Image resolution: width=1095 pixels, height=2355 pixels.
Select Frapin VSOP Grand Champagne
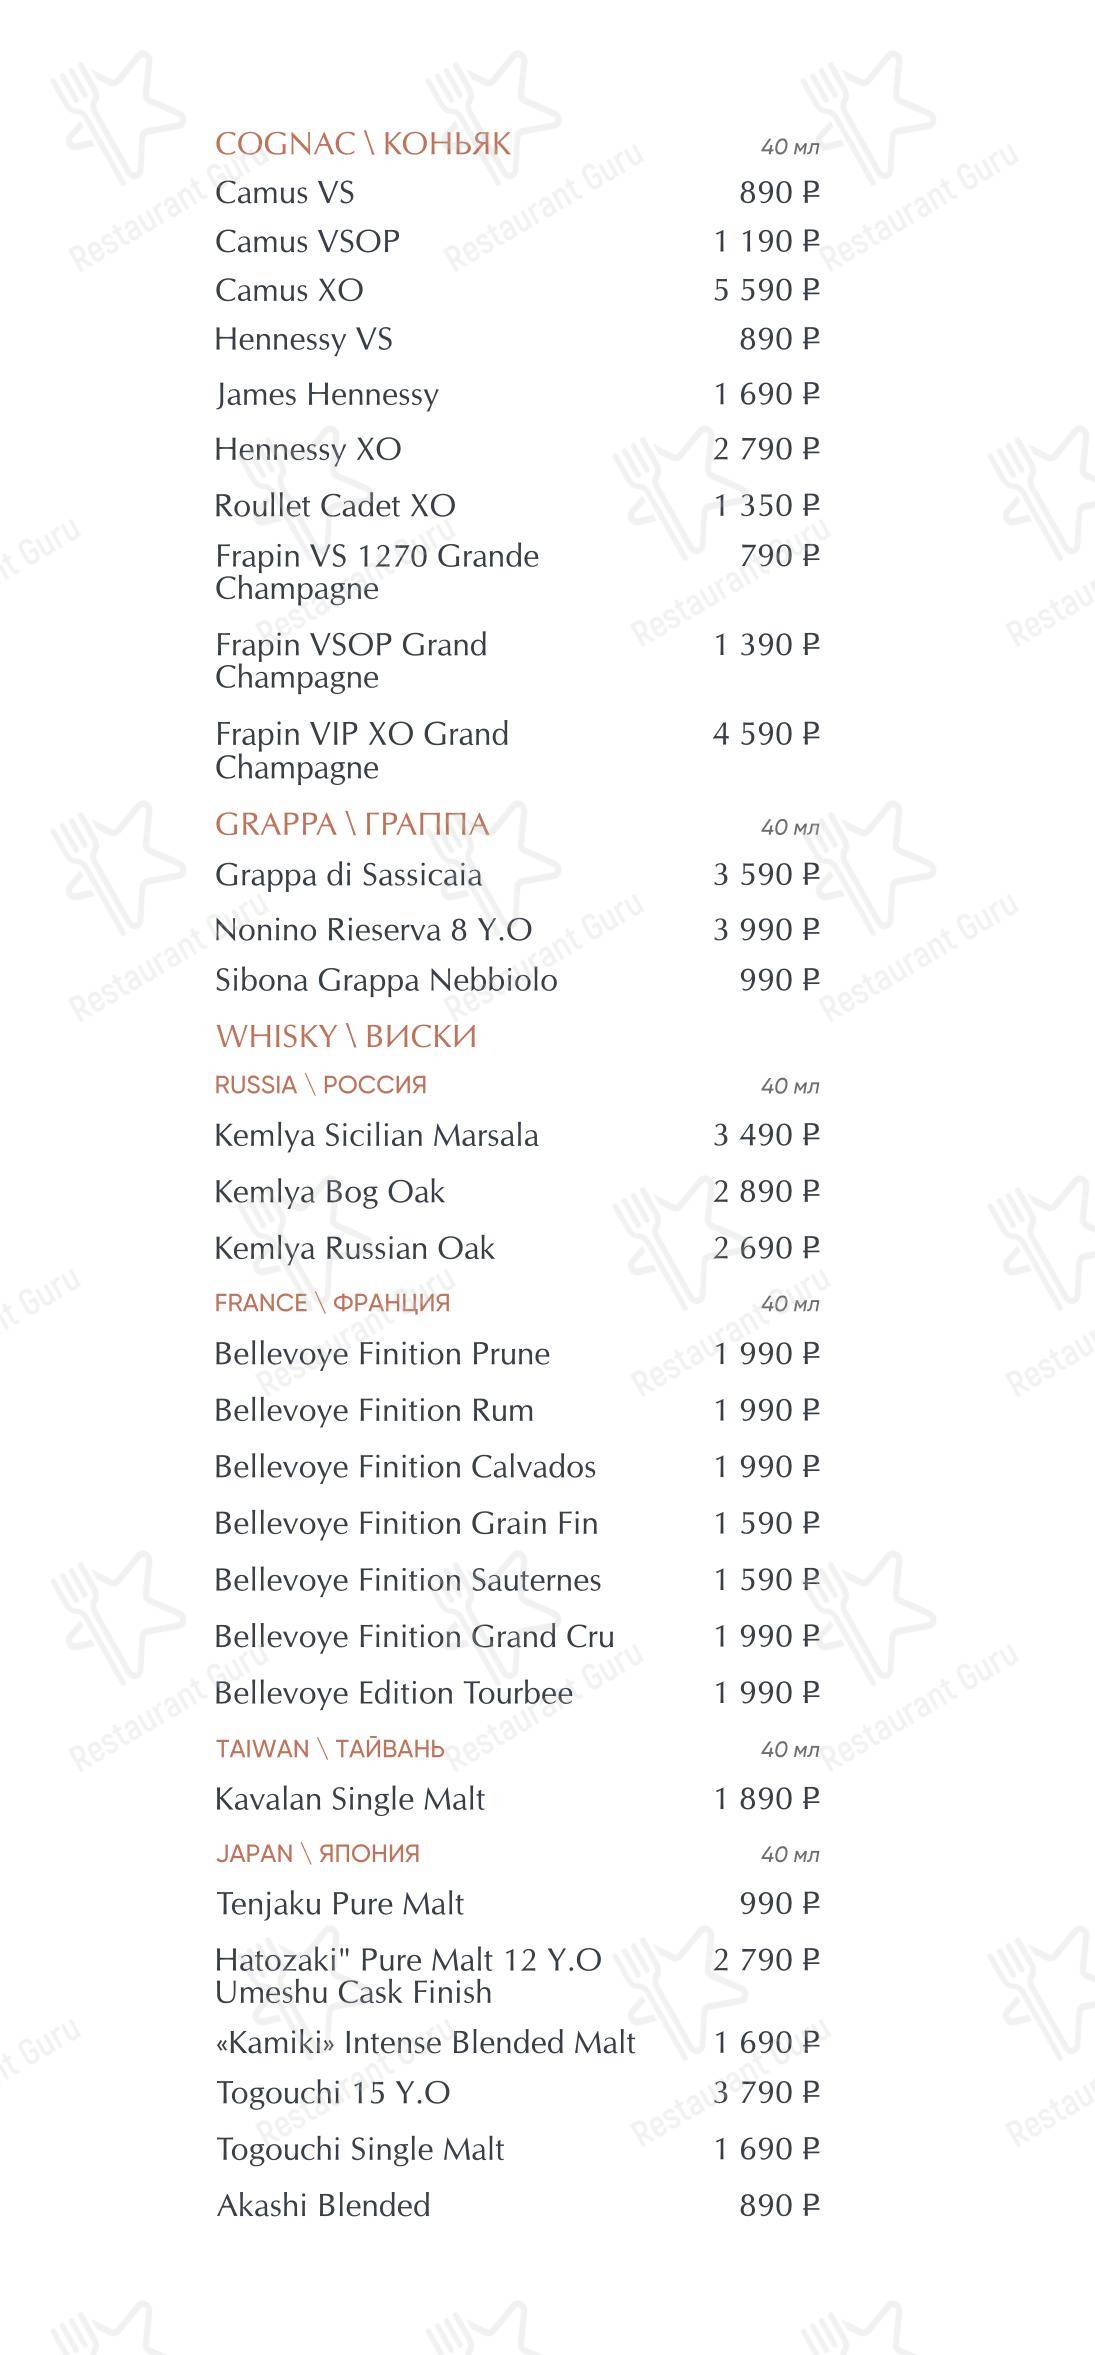point(351,661)
